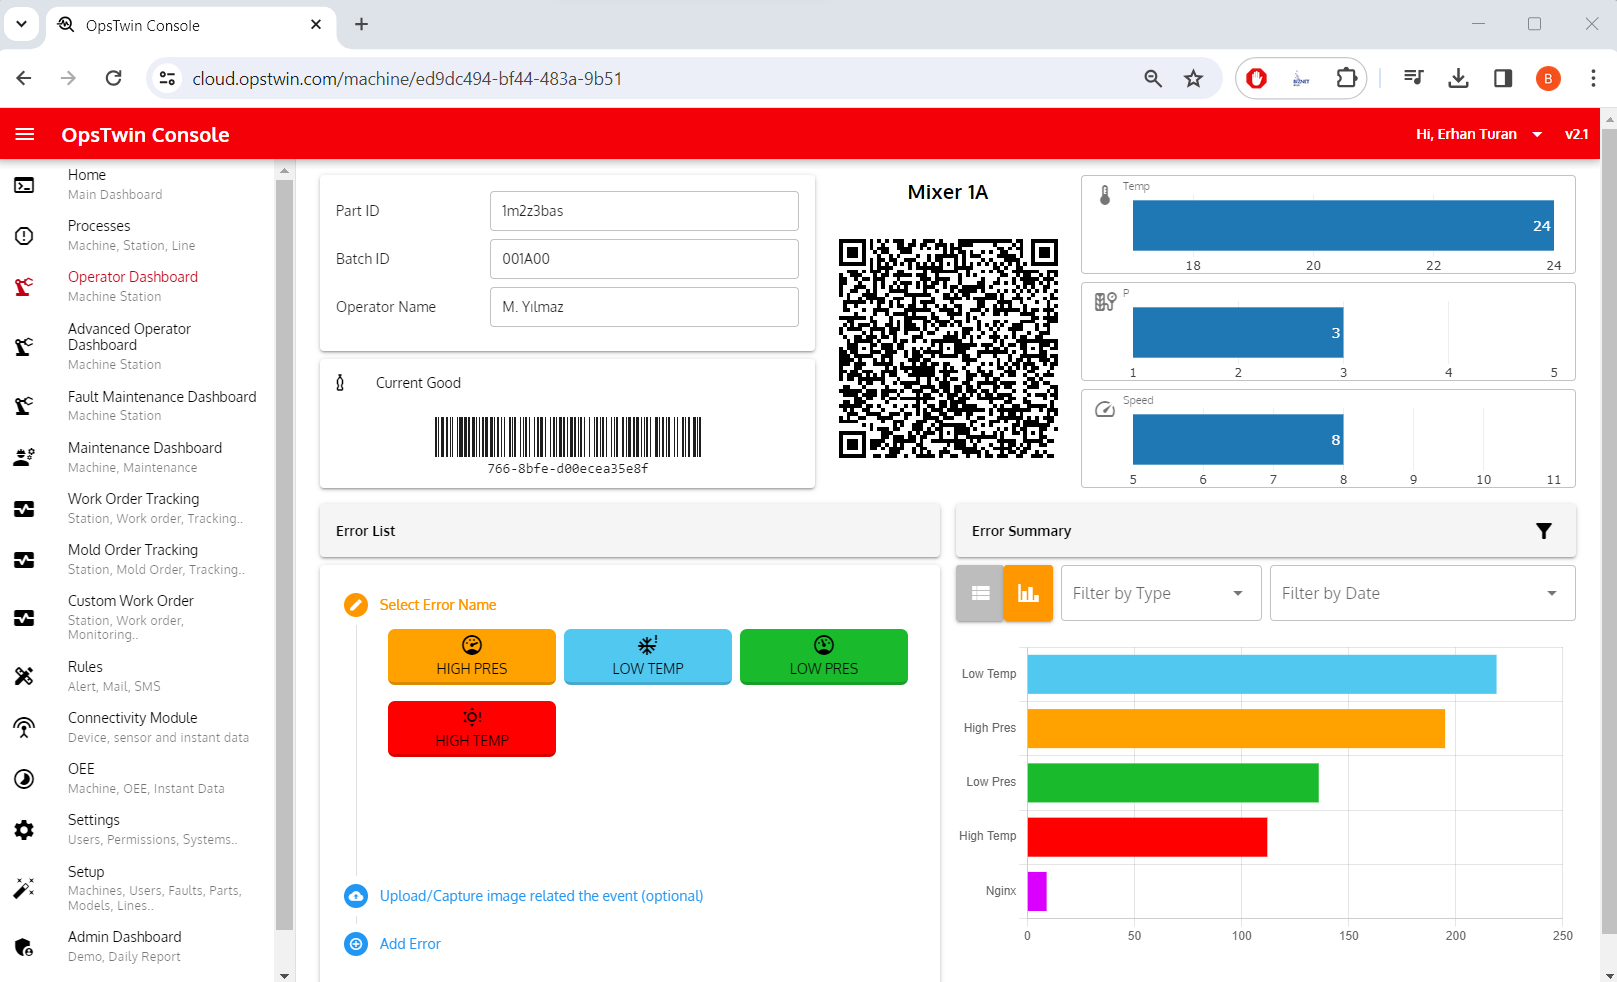Open the Admin Dashboard menu entry
This screenshot has height=982, width=1617.
[x=124, y=936]
